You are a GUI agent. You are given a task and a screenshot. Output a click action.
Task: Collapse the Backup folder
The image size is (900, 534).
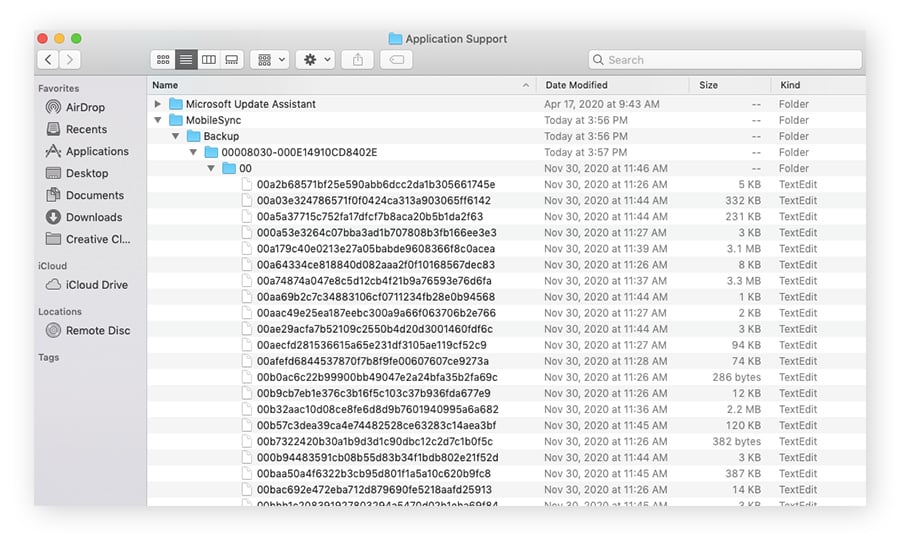click(176, 136)
